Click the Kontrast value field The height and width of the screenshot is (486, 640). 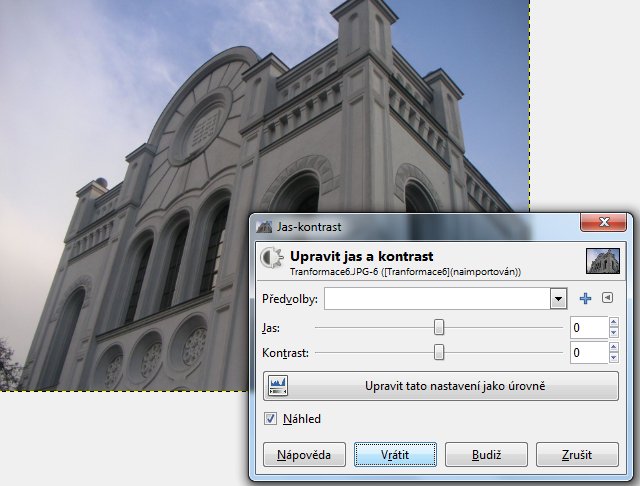(589, 353)
